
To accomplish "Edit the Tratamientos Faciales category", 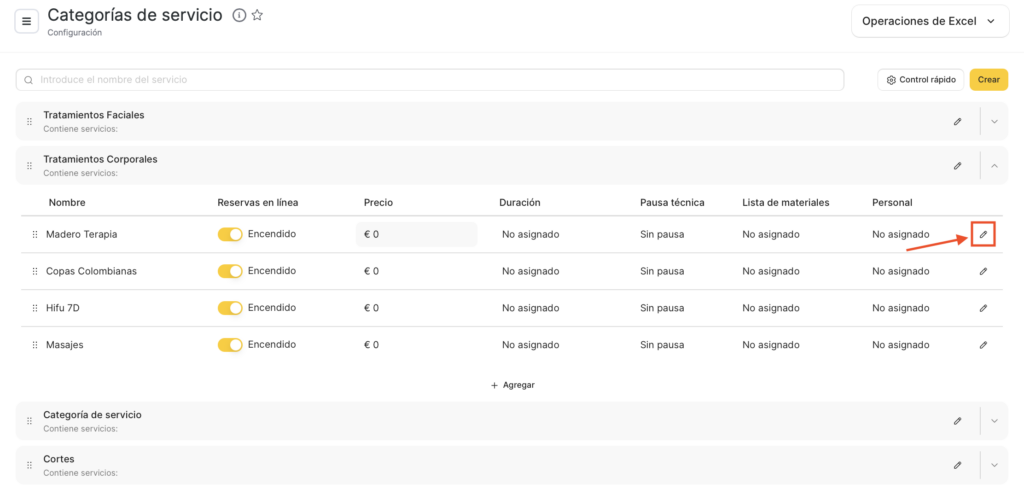I will 957,121.
